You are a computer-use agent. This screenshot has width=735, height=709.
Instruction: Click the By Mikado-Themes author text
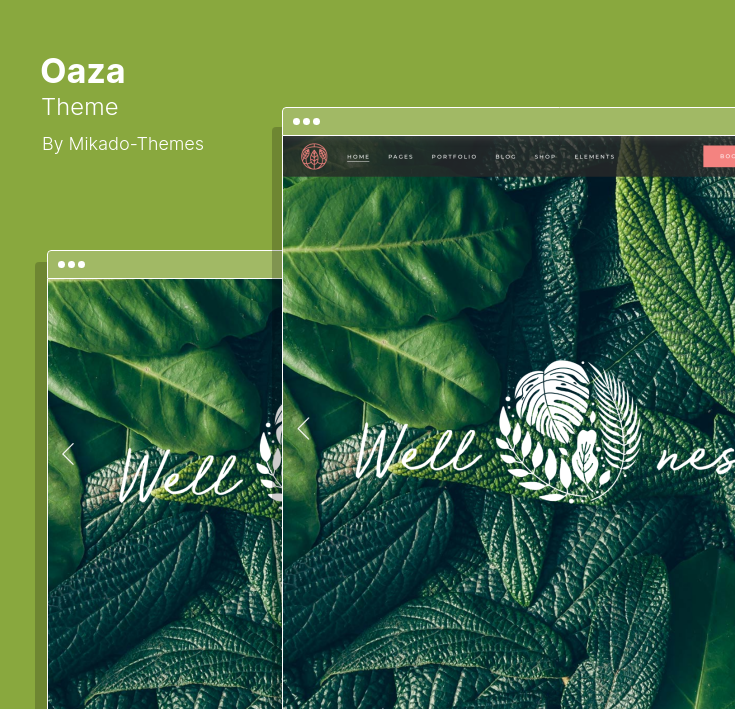click(123, 144)
